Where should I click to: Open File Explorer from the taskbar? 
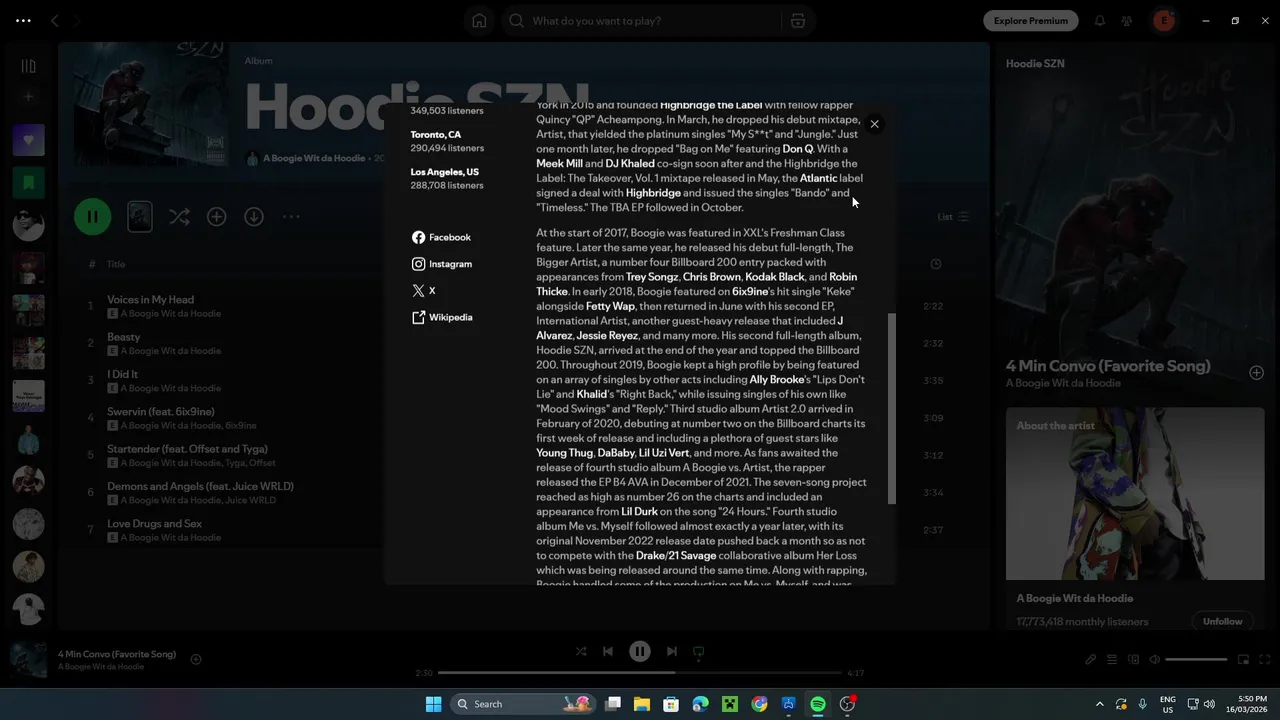pos(642,704)
